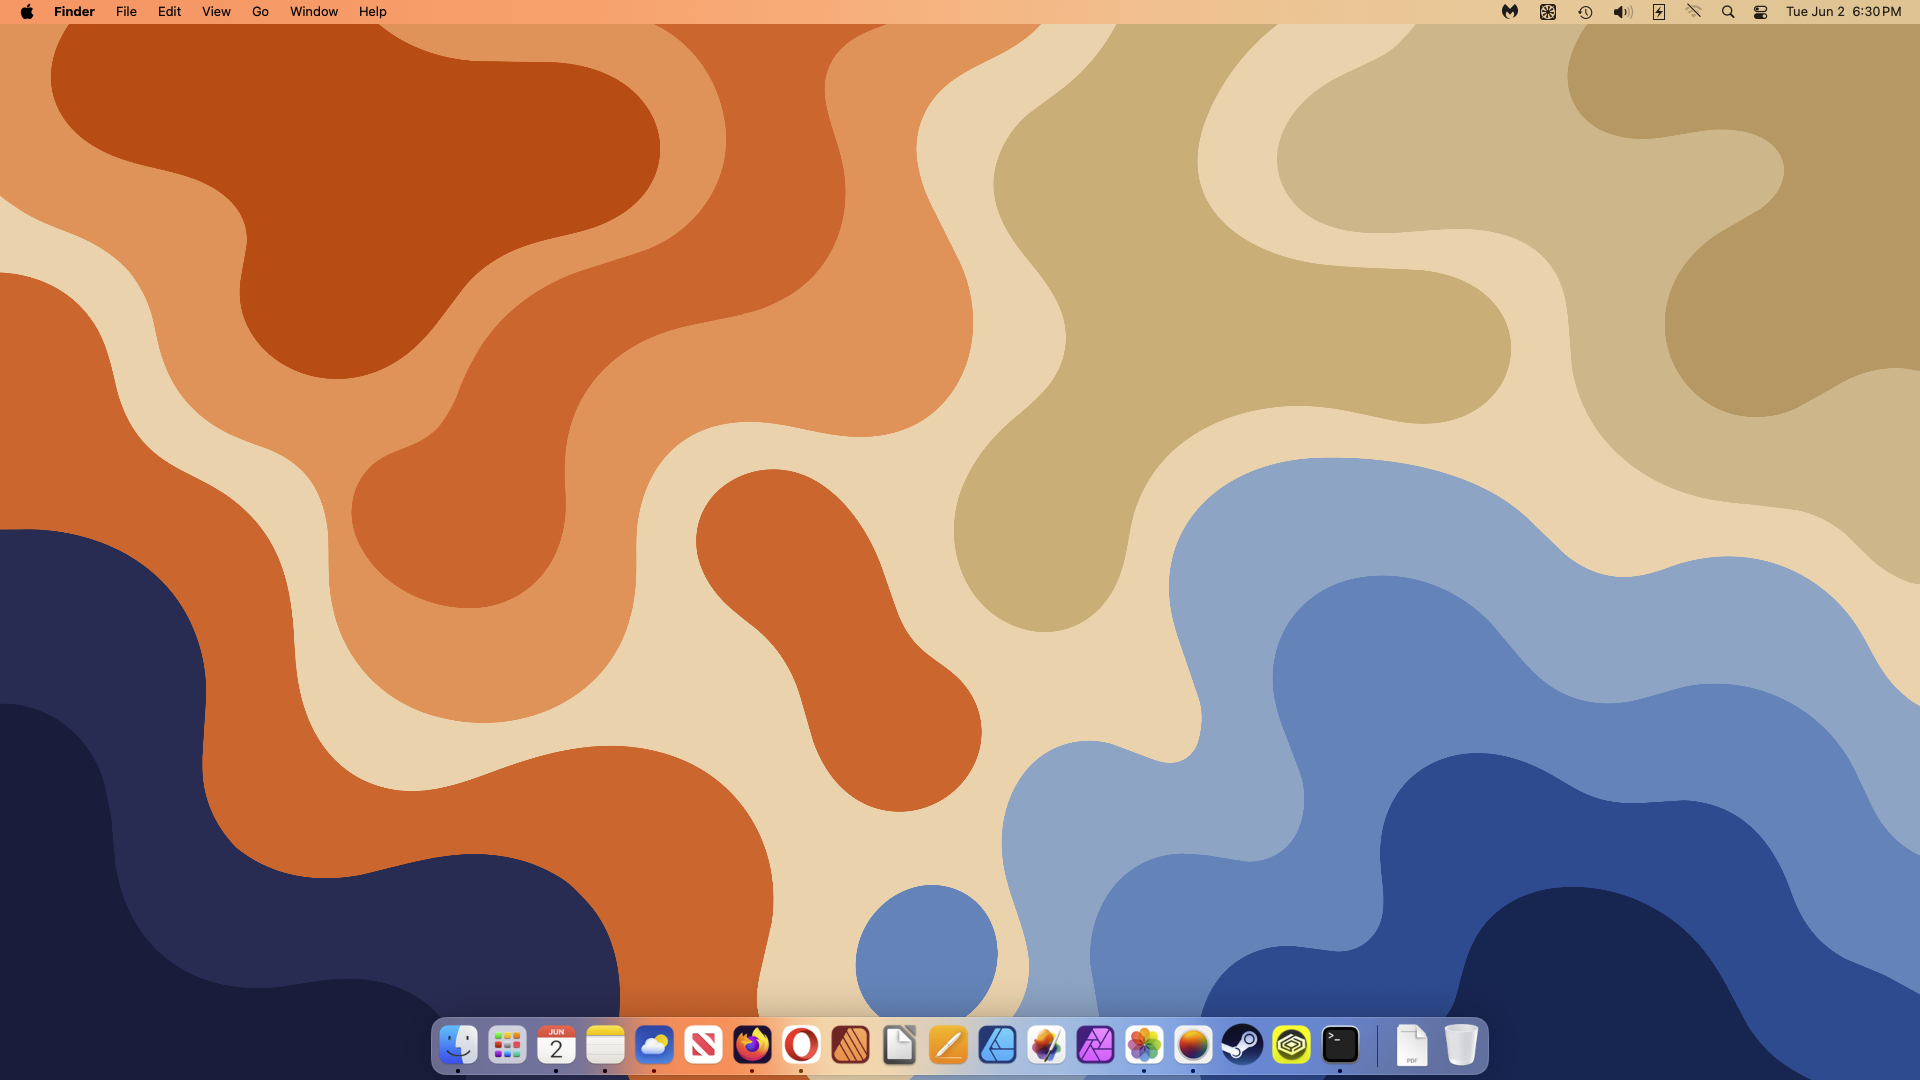The width and height of the screenshot is (1920, 1080).
Task: Open the macOS orange sphere app in Dock
Action: click(1194, 1046)
